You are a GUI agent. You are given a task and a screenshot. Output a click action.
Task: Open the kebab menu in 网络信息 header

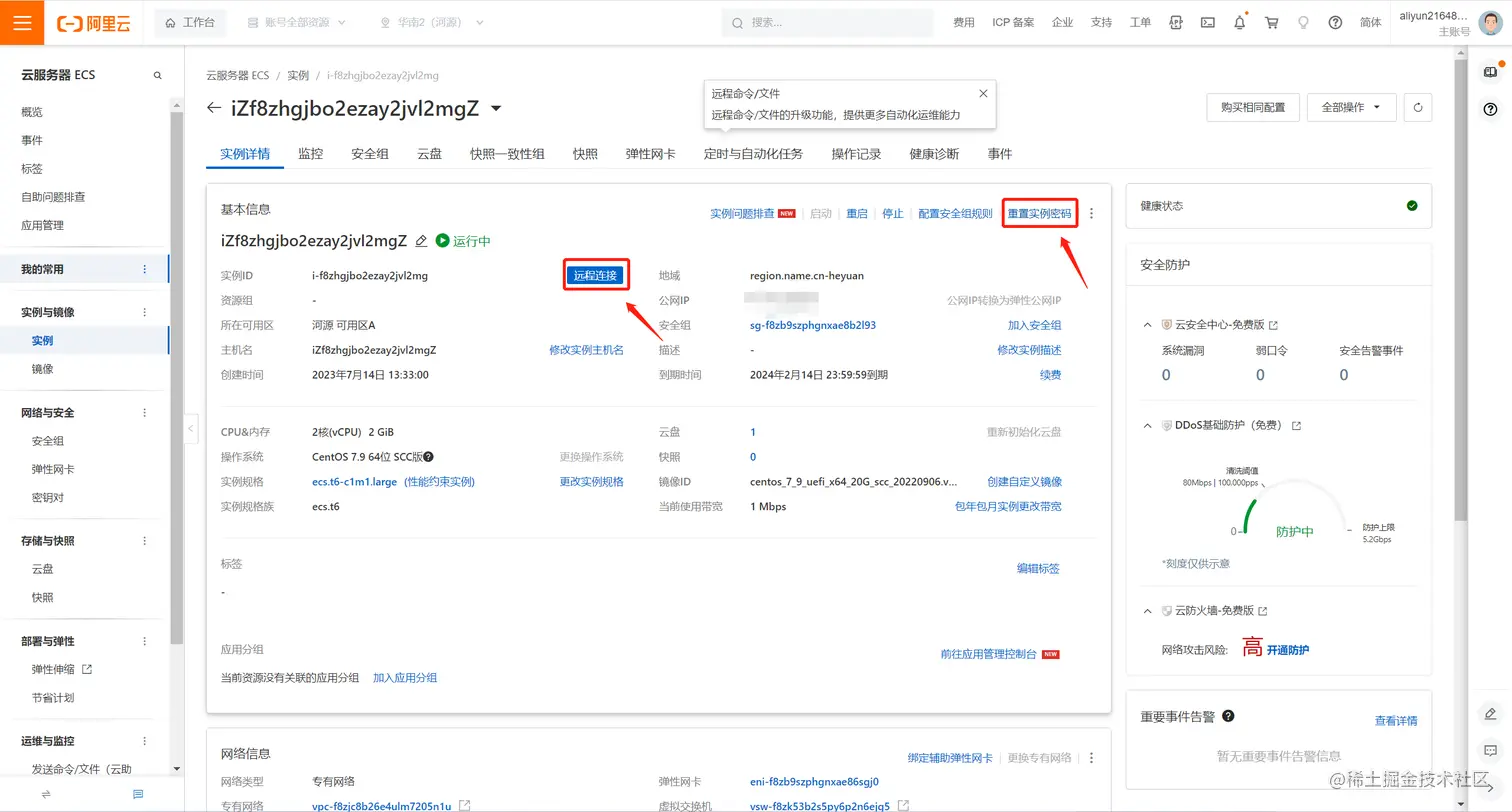point(1092,758)
